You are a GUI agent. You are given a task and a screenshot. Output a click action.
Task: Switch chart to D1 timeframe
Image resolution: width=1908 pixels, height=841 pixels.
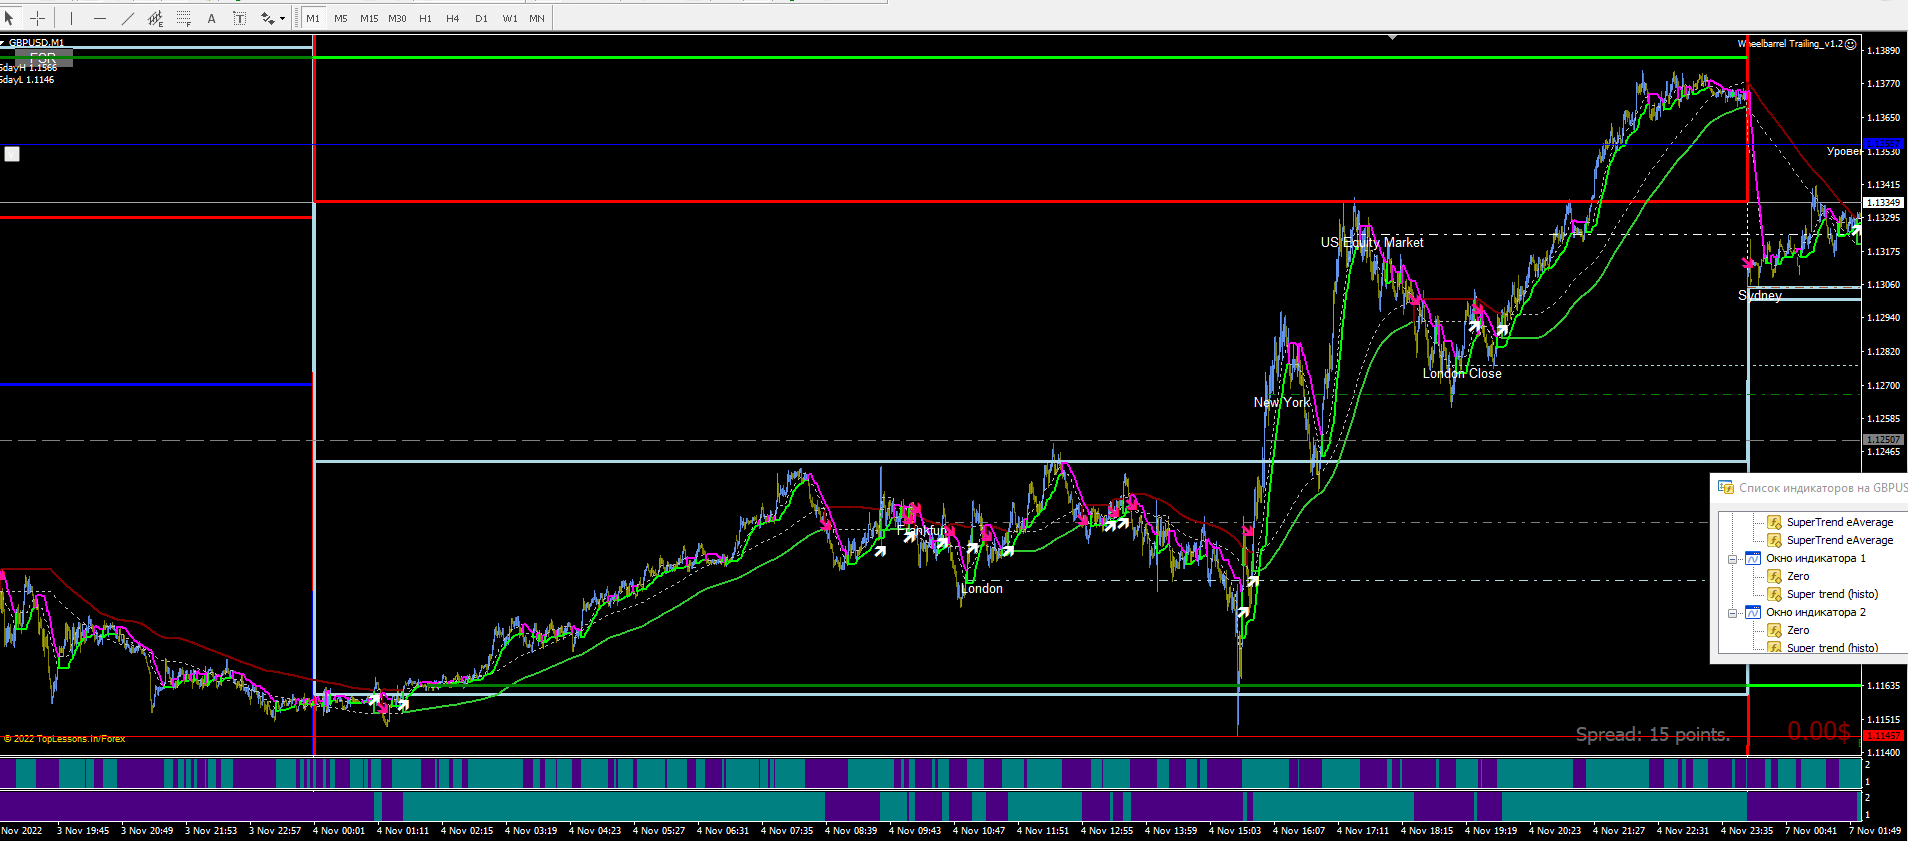pyautogui.click(x=481, y=18)
